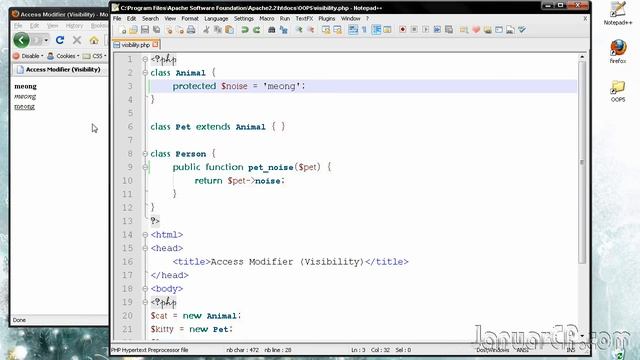Viewport: 640px width, 360px height.
Task: Collapse the class Animal fold marker on line 2
Action: [145, 73]
